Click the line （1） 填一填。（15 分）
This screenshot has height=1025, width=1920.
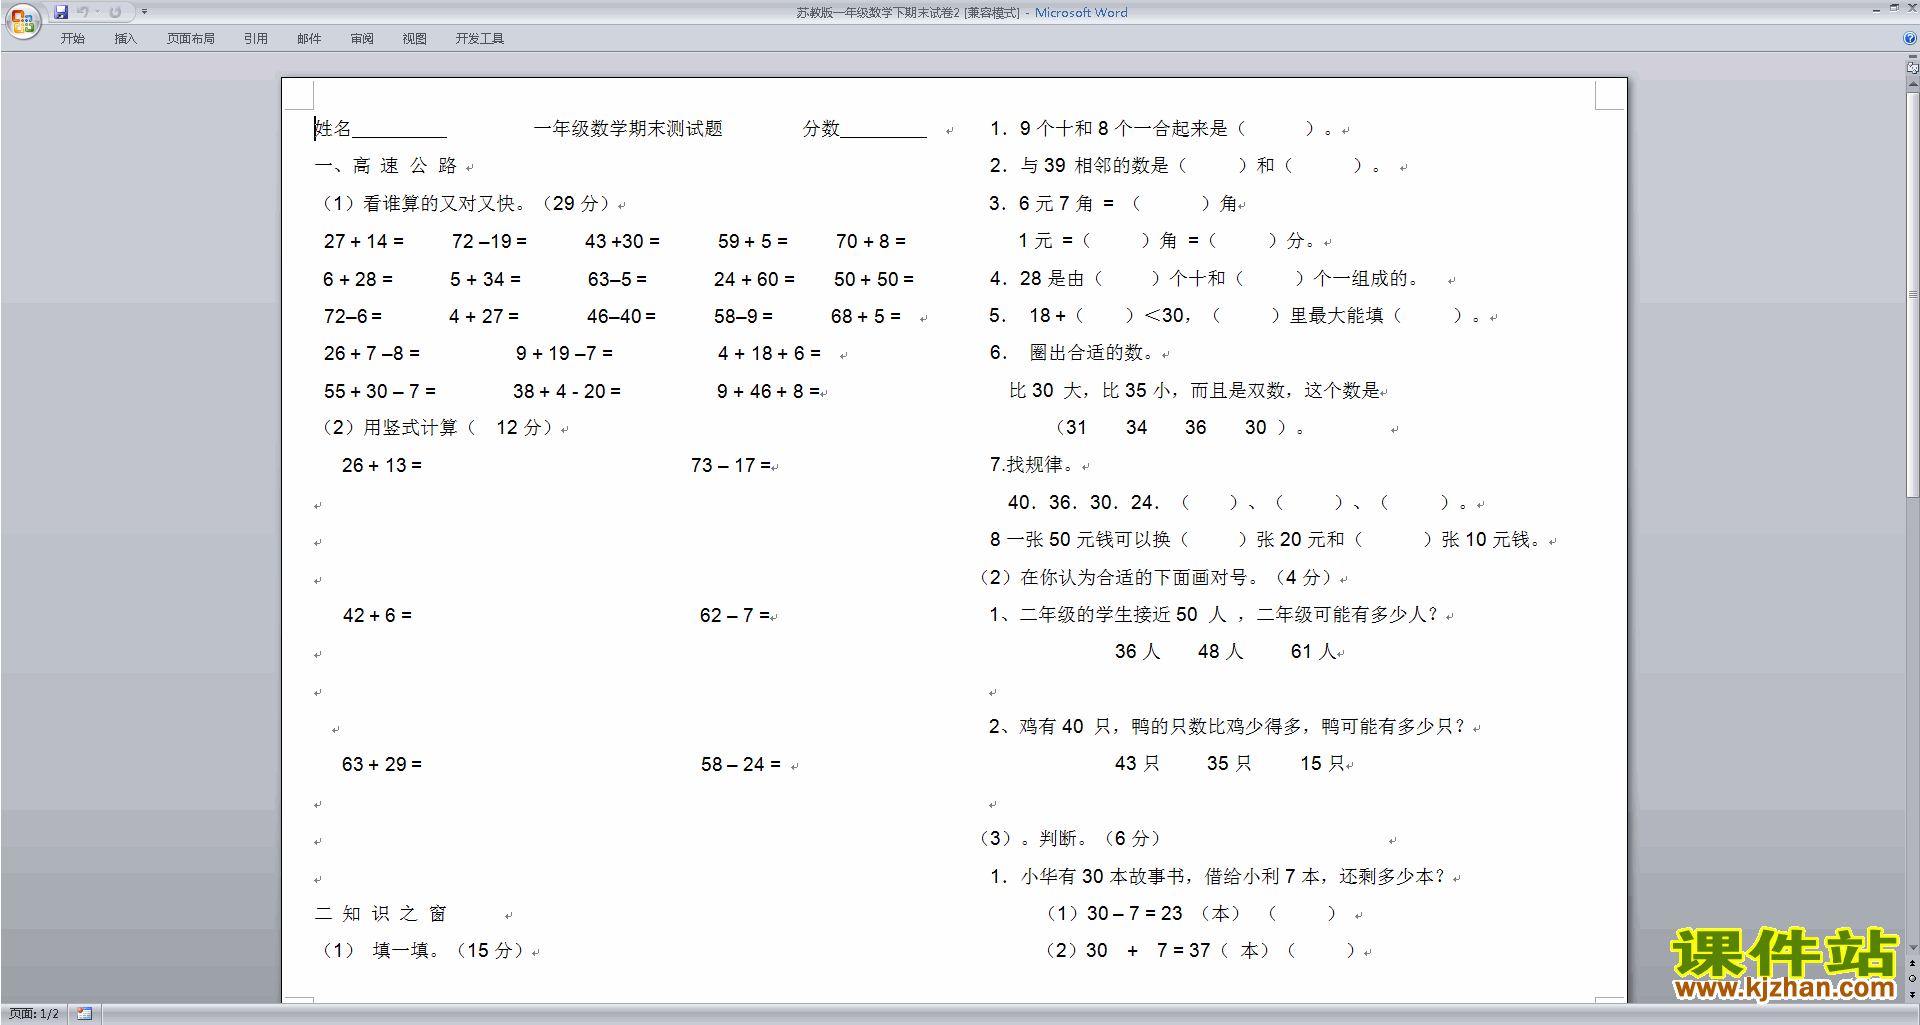point(424,950)
